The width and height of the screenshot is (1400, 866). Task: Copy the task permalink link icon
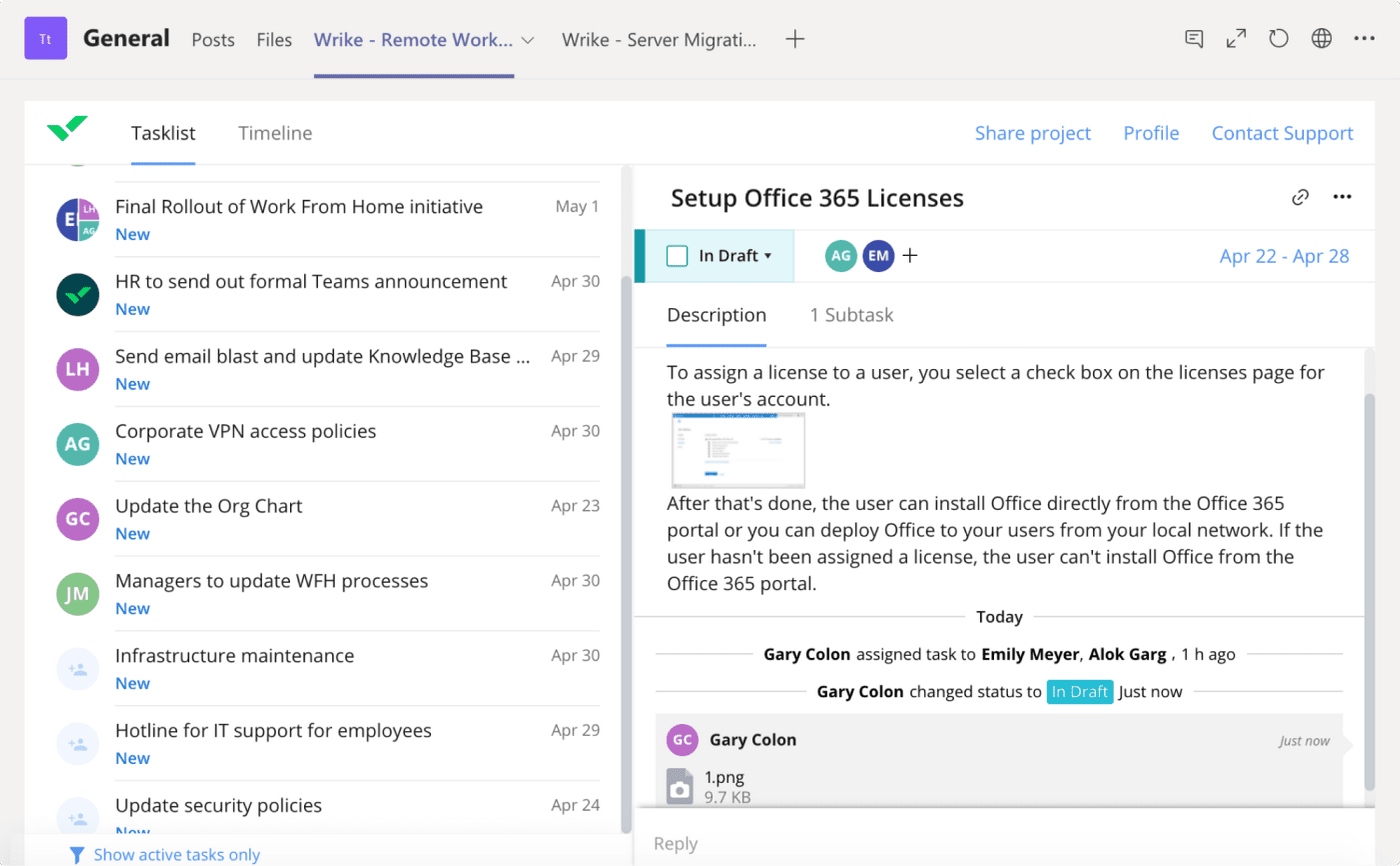pyautogui.click(x=1300, y=198)
